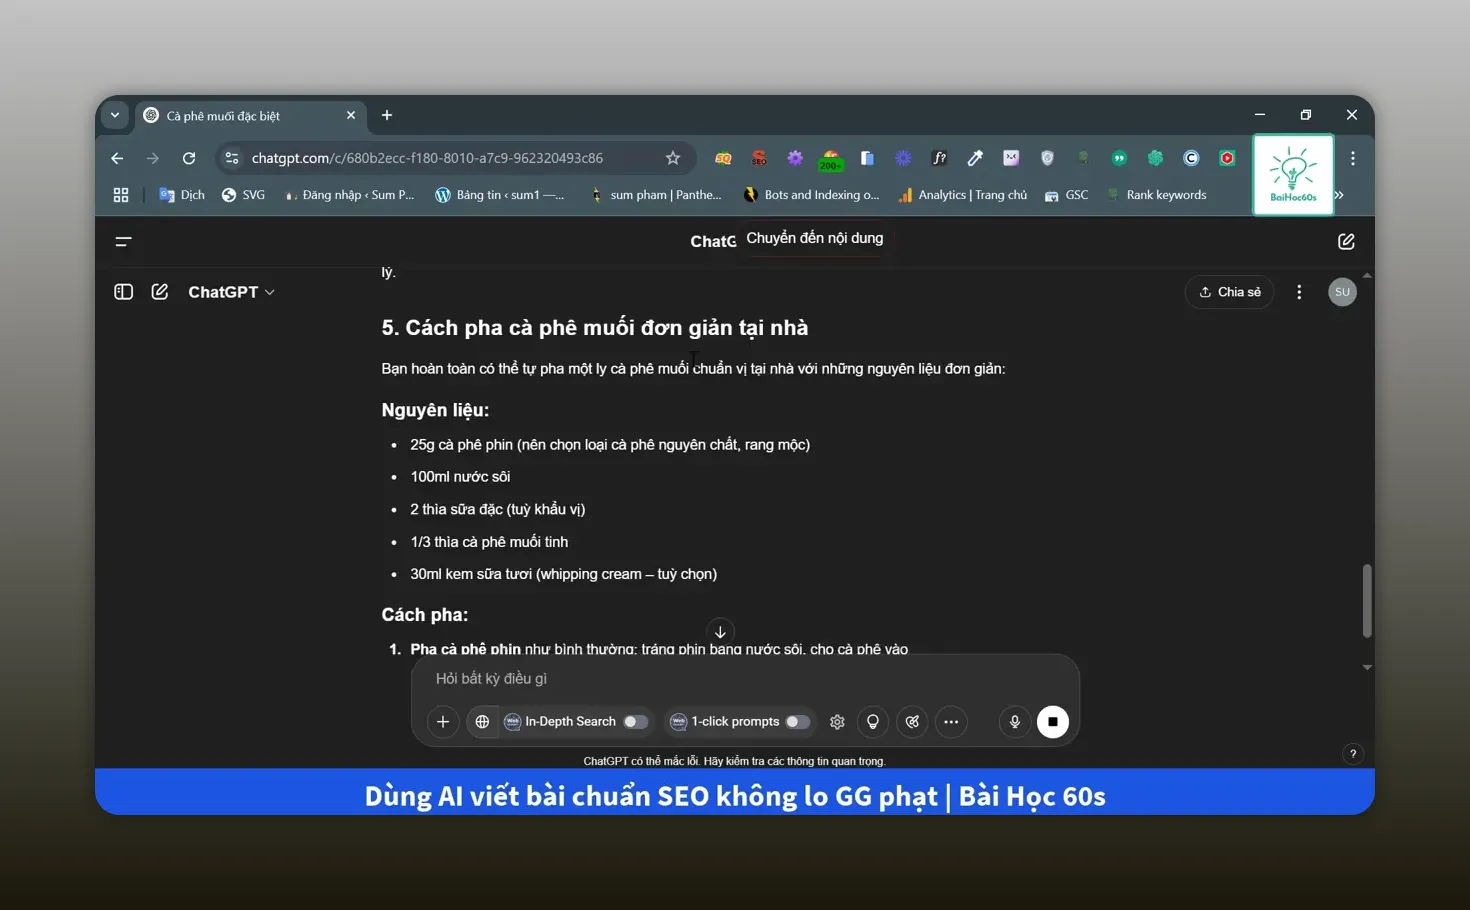
Task: Click the blue circled C extension icon
Action: click(x=1191, y=158)
